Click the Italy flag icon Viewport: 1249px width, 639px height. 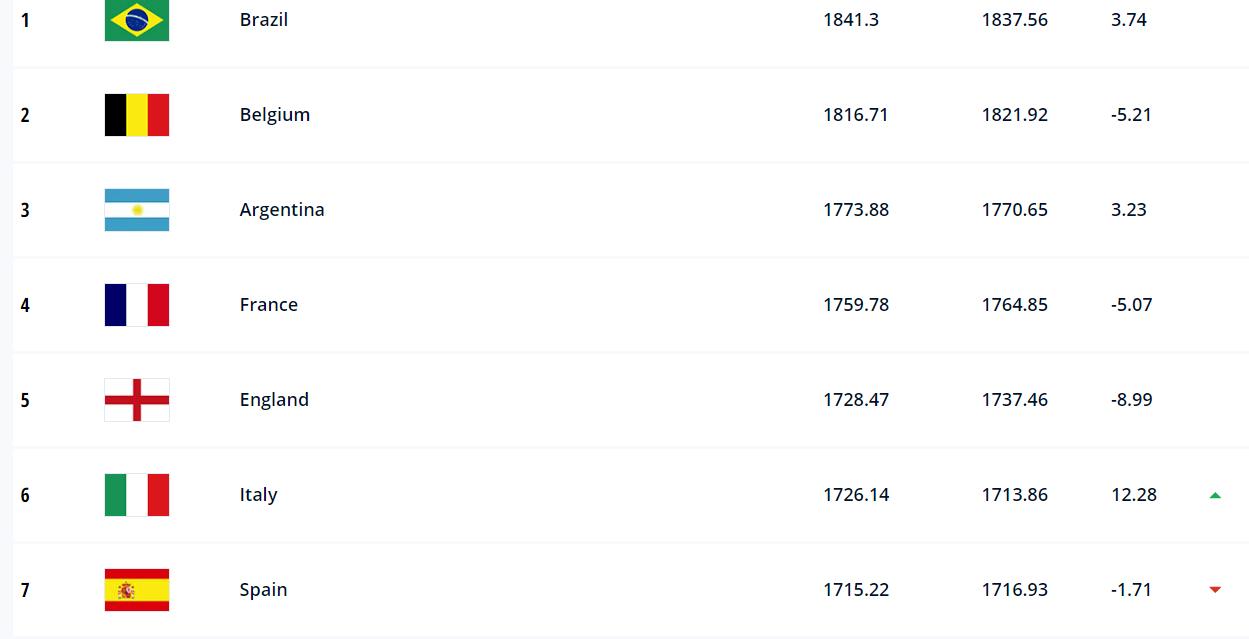point(137,495)
